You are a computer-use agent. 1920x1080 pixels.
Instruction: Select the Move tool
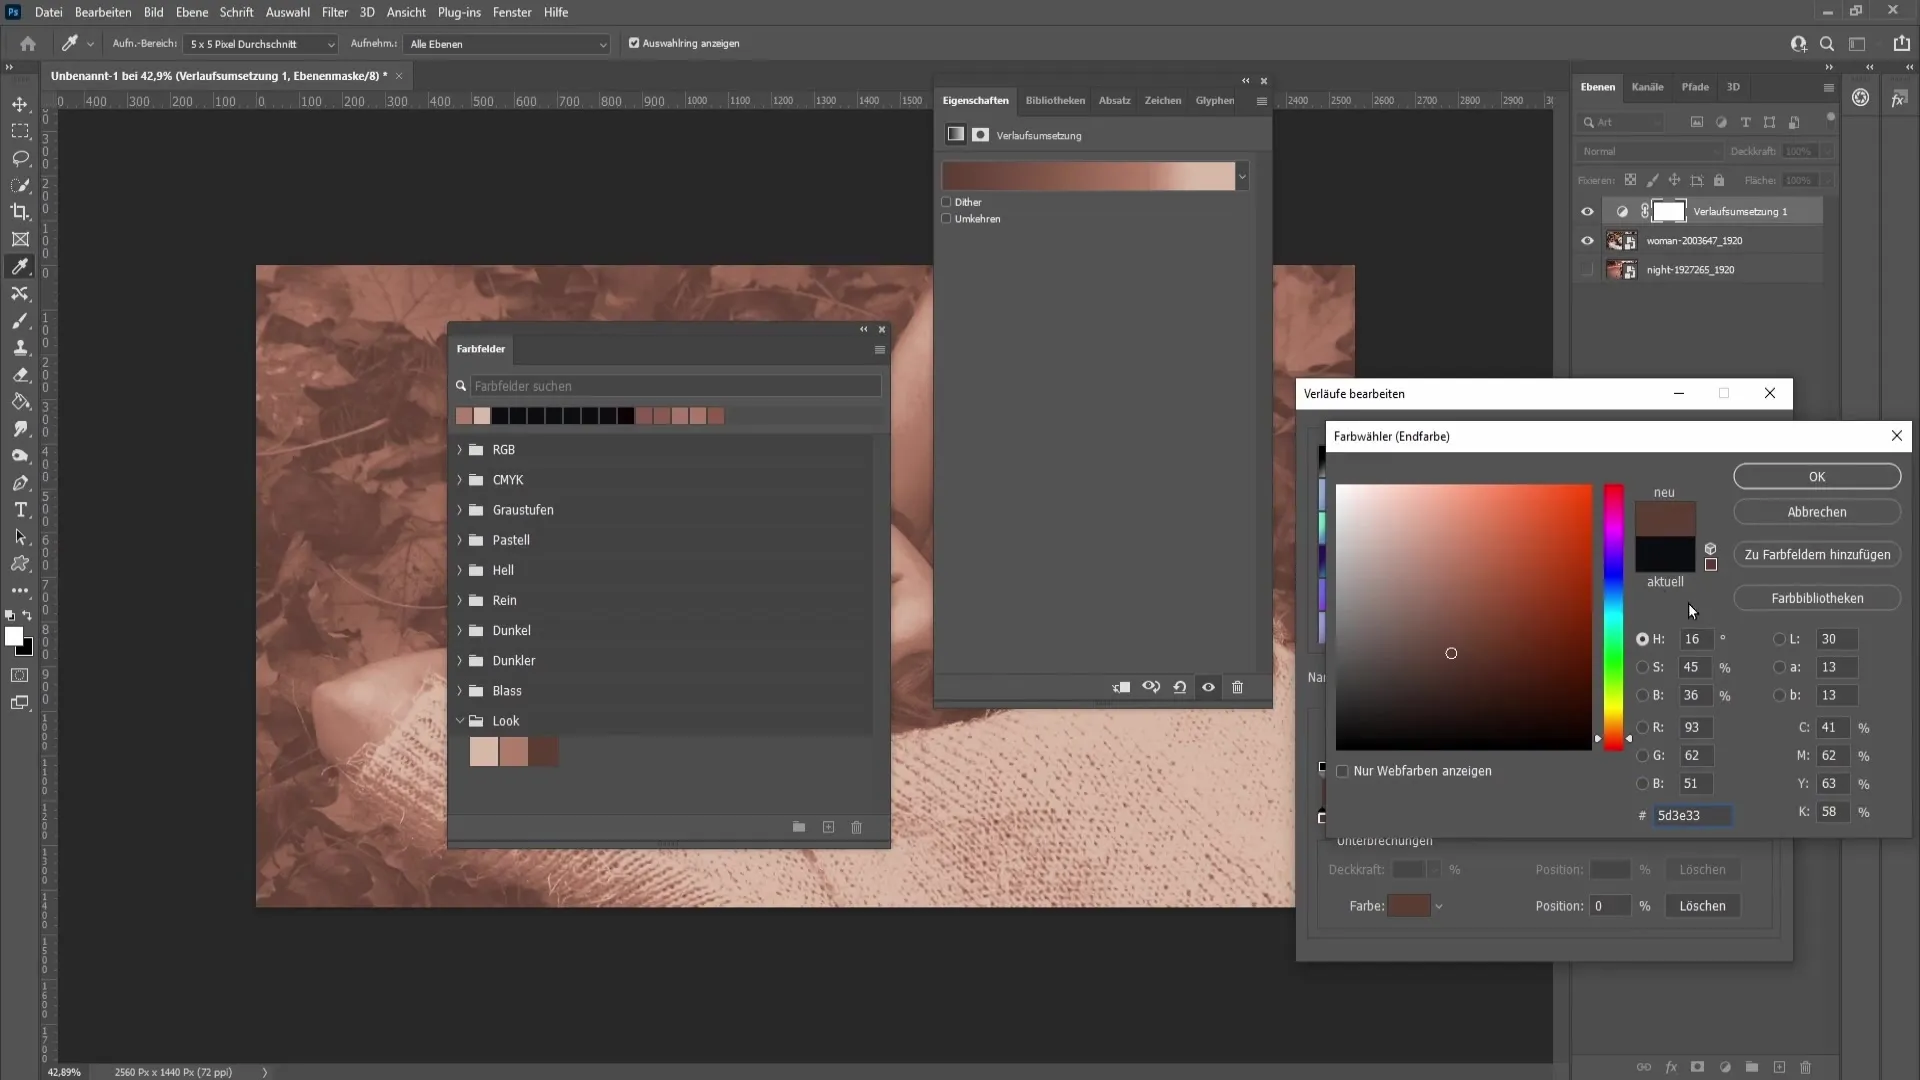(20, 104)
